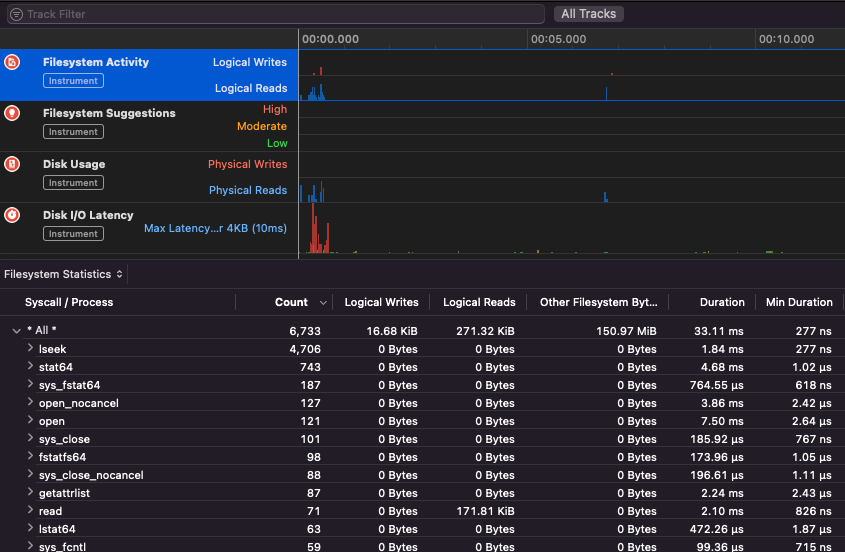This screenshot has width=845, height=552.
Task: Expand the lseek syscall row
Action: click(30, 349)
